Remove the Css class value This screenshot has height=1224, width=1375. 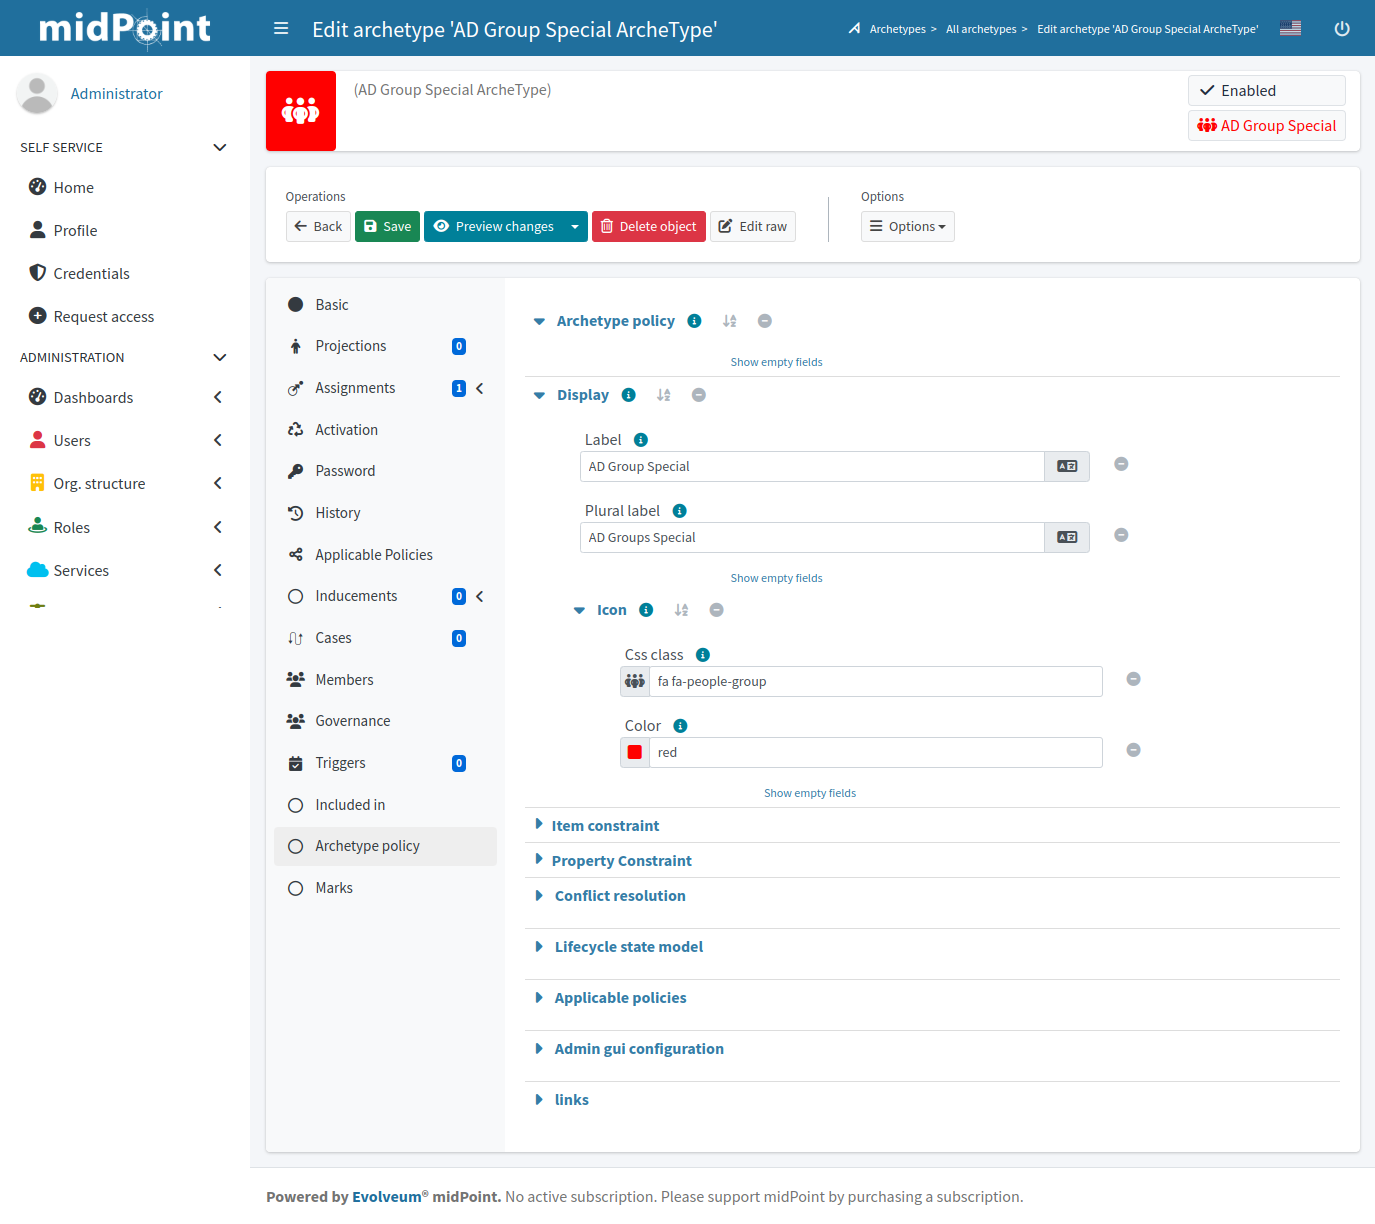(1134, 679)
